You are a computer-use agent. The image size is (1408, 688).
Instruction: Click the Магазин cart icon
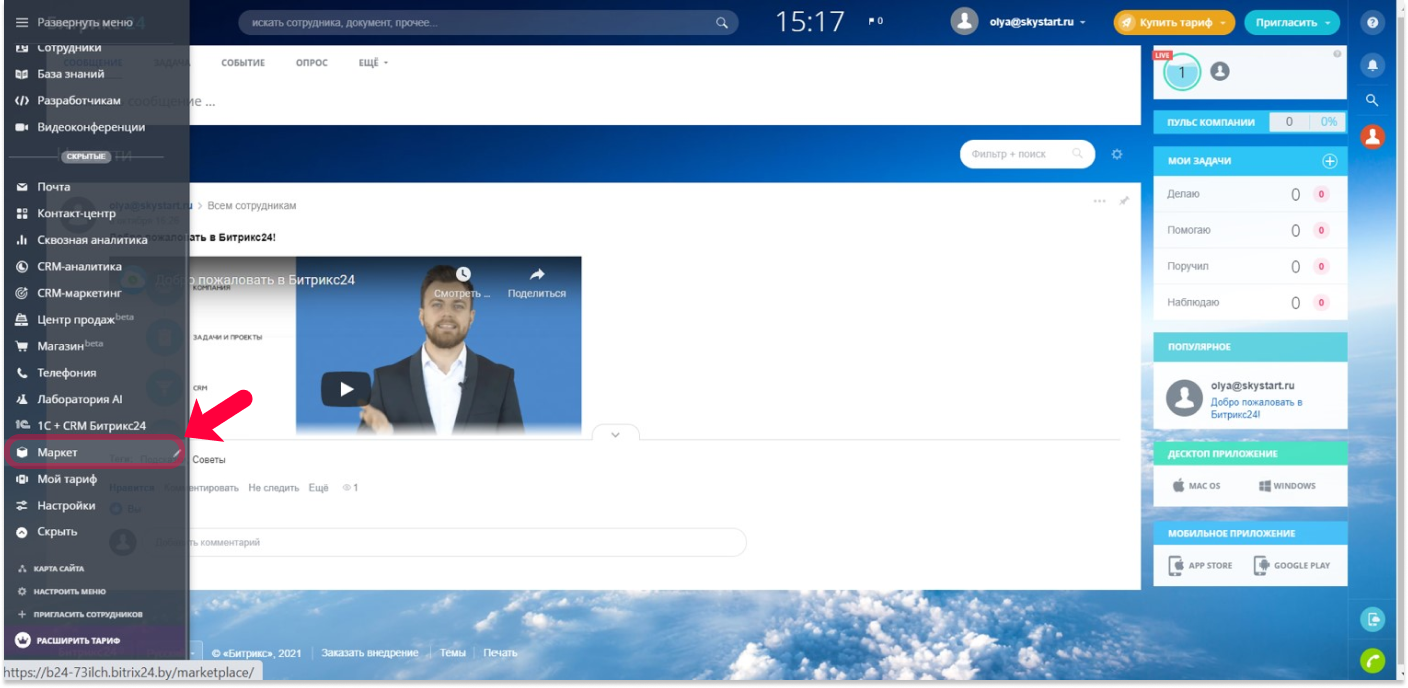tap(22, 346)
